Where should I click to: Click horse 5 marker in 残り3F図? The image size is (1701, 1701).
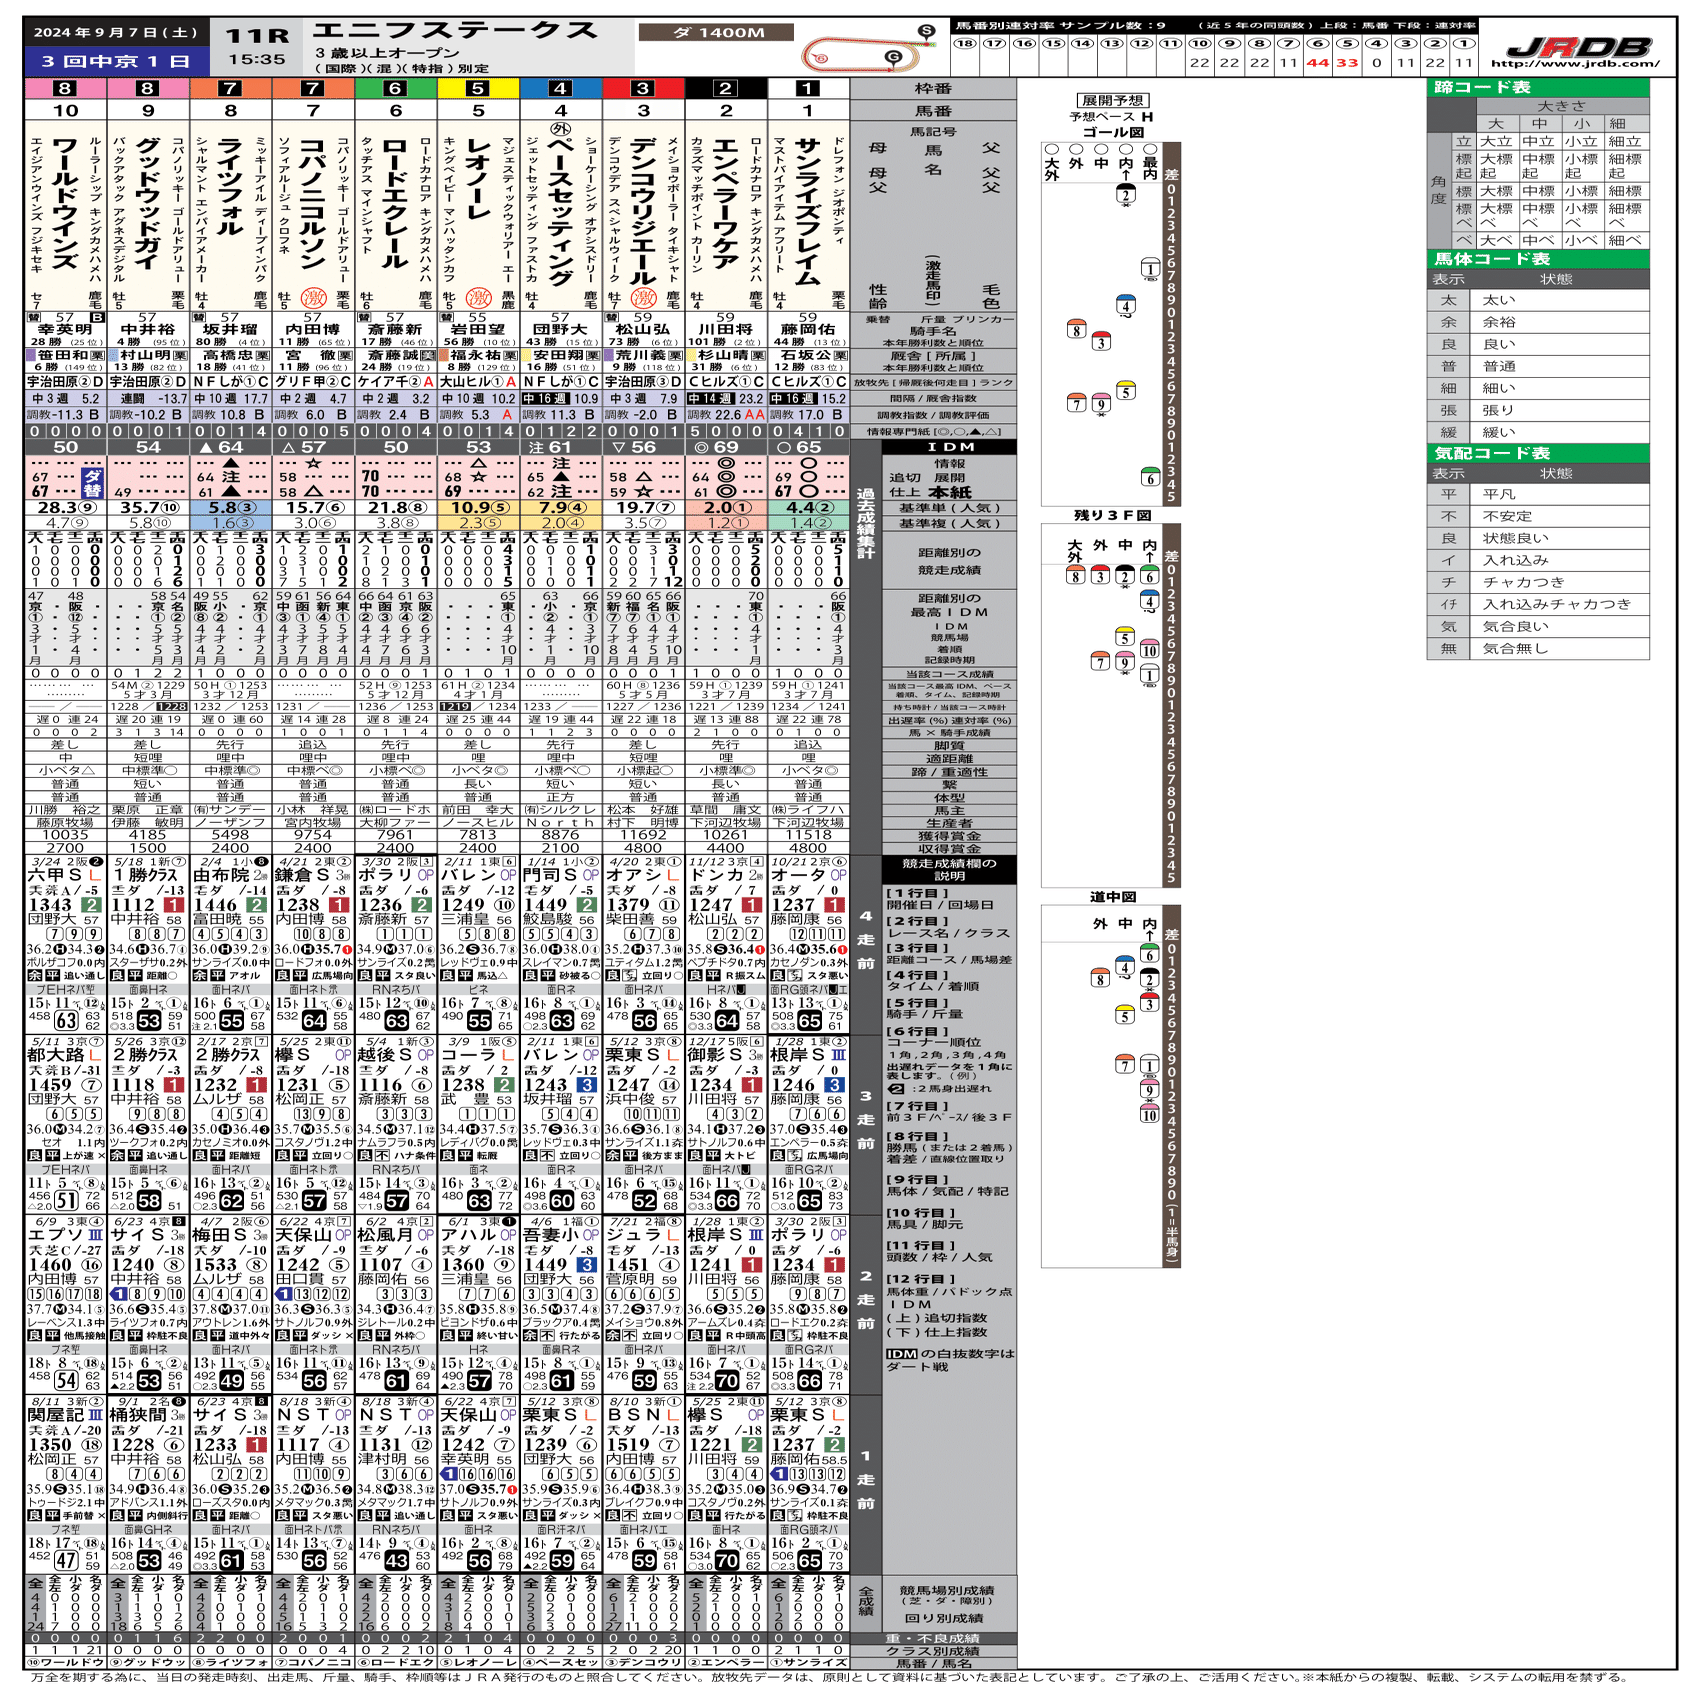(1125, 636)
